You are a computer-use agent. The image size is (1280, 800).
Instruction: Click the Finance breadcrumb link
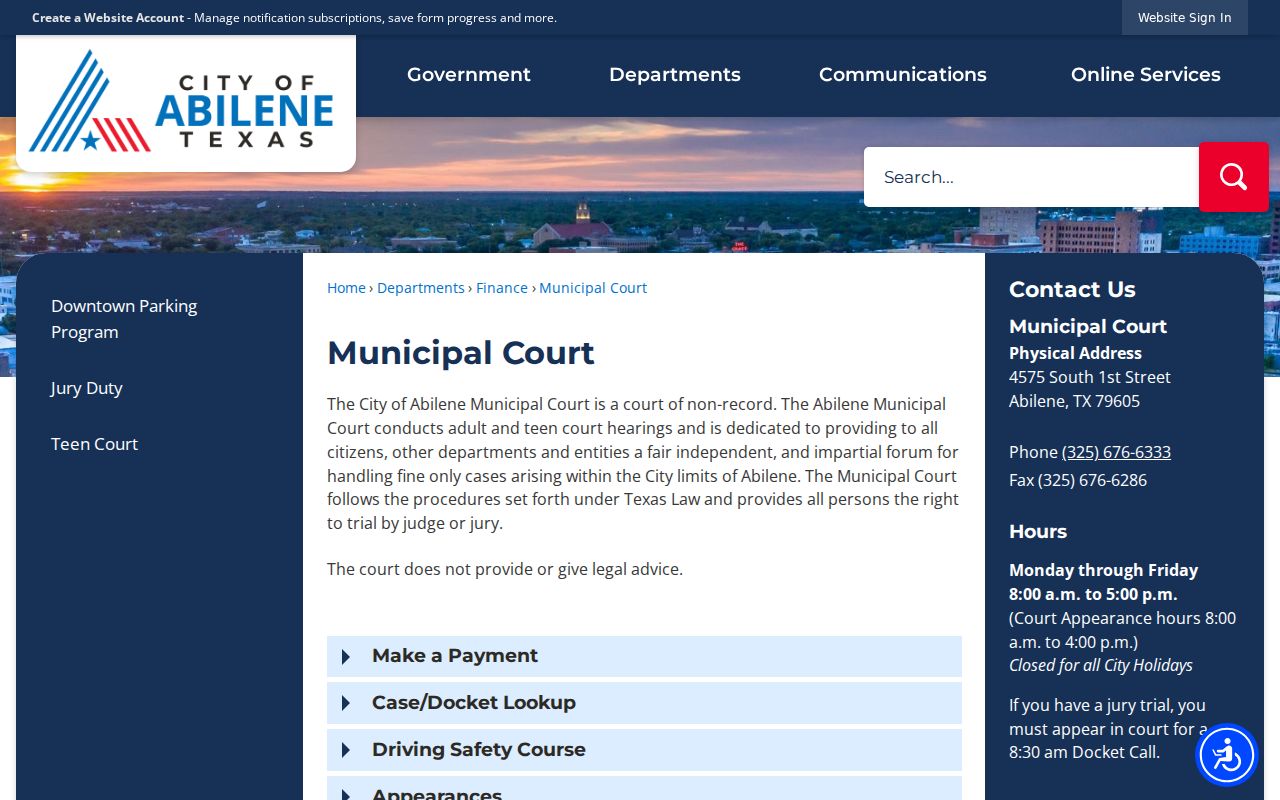pos(502,288)
